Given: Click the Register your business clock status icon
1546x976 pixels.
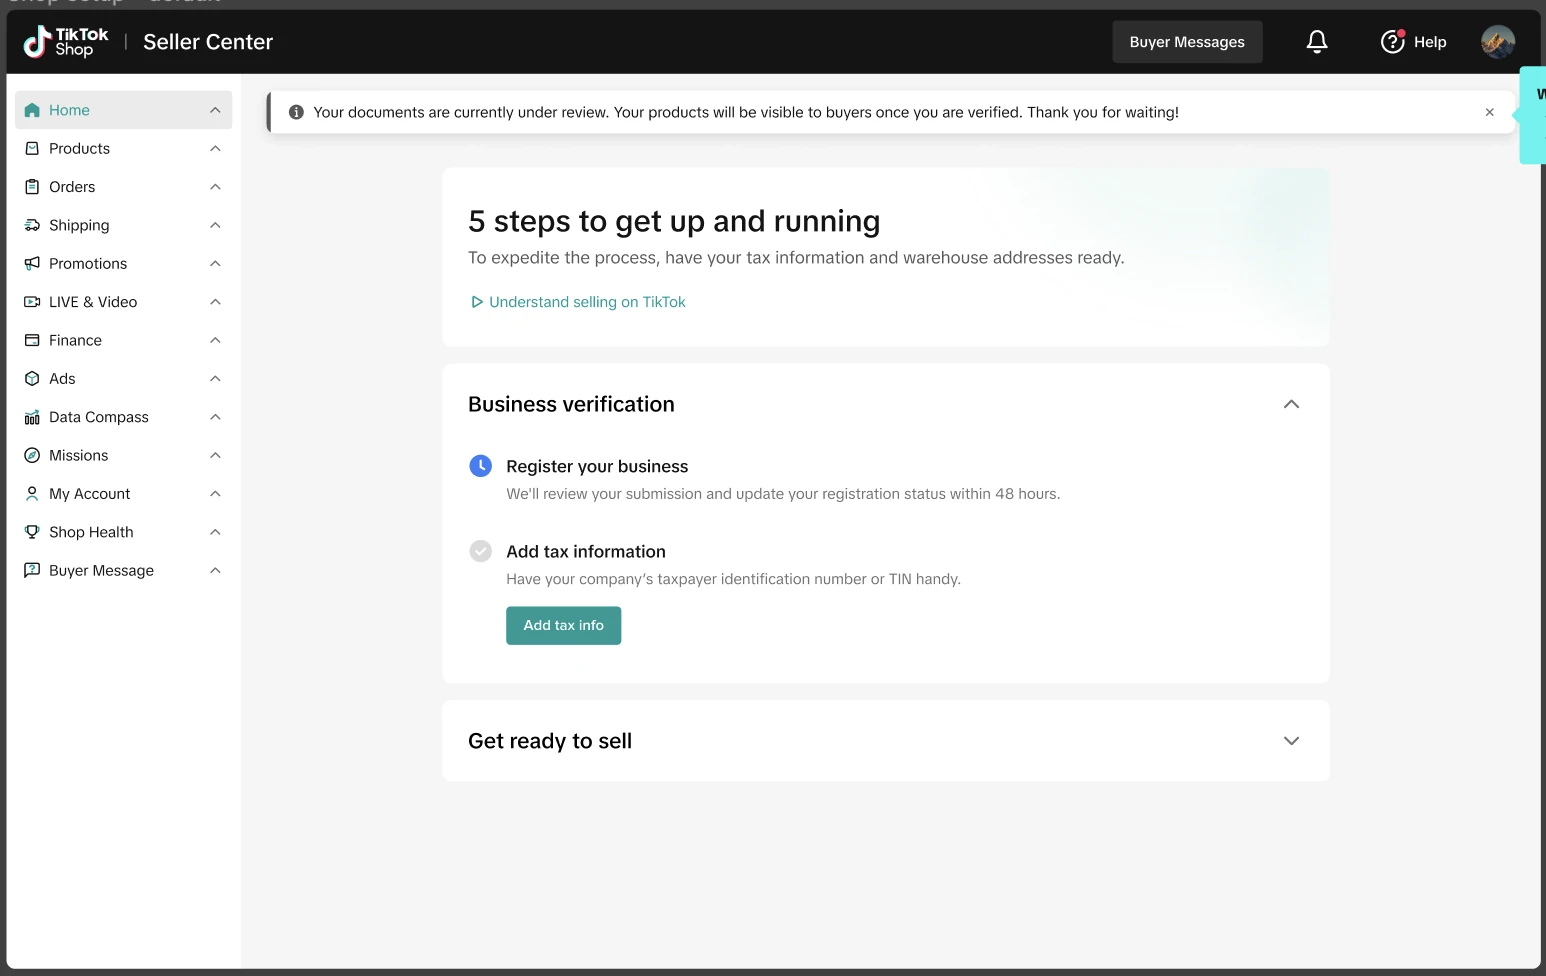Looking at the screenshot, I should (x=481, y=466).
